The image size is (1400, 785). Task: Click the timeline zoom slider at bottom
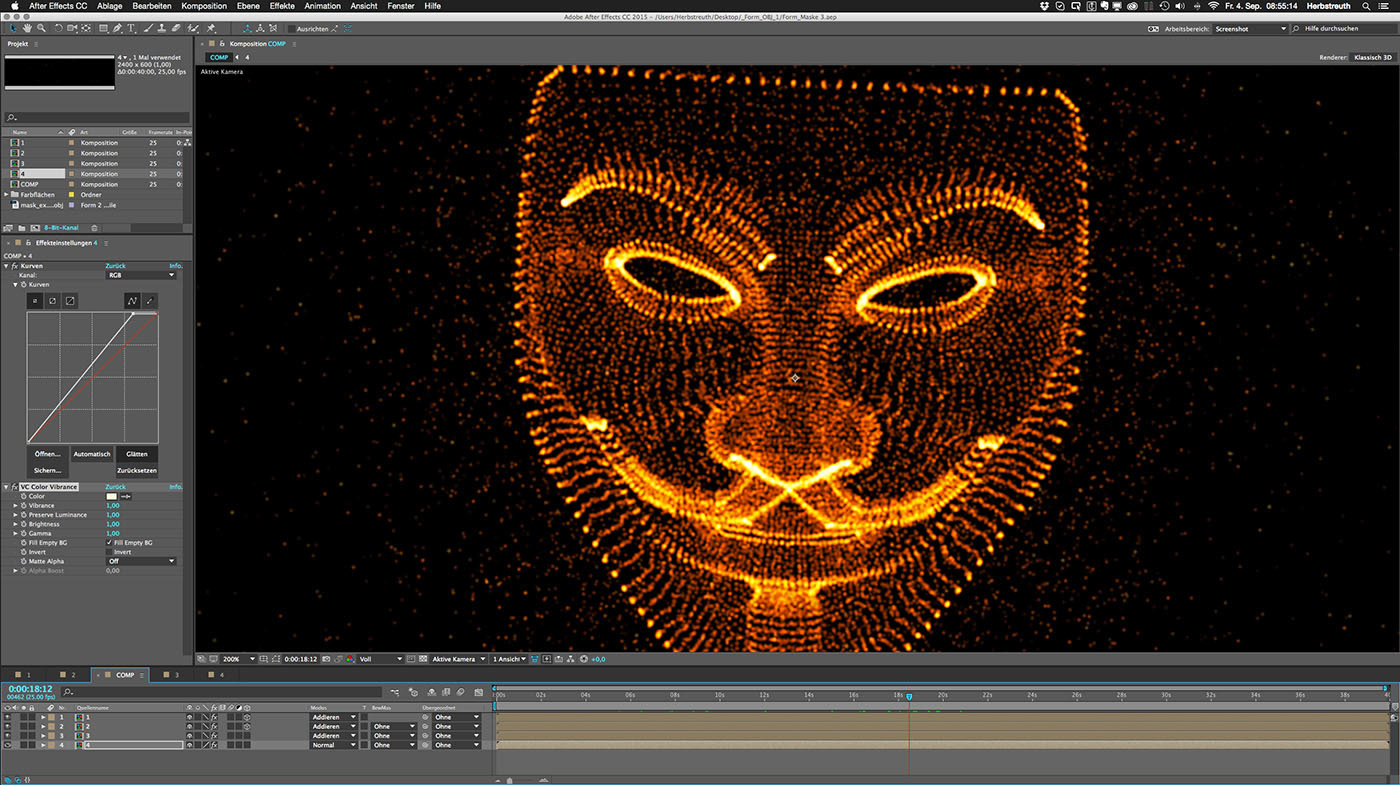pyautogui.click(x=510, y=780)
